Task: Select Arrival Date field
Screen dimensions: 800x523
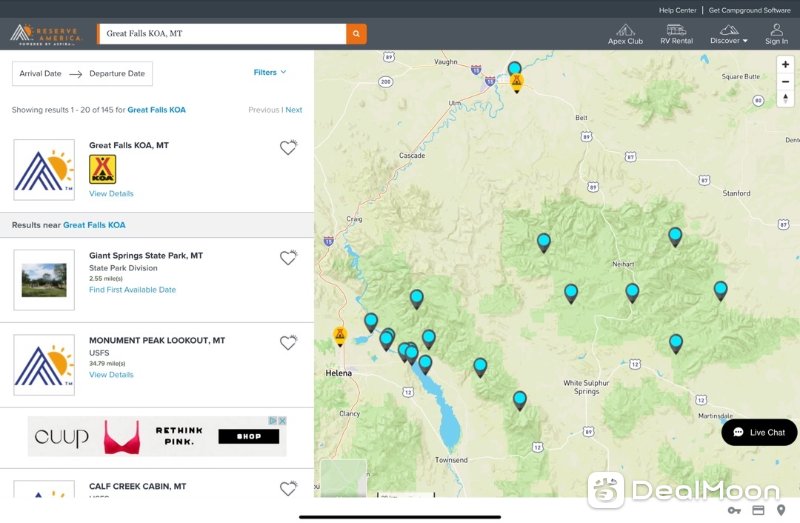Action: coord(40,73)
